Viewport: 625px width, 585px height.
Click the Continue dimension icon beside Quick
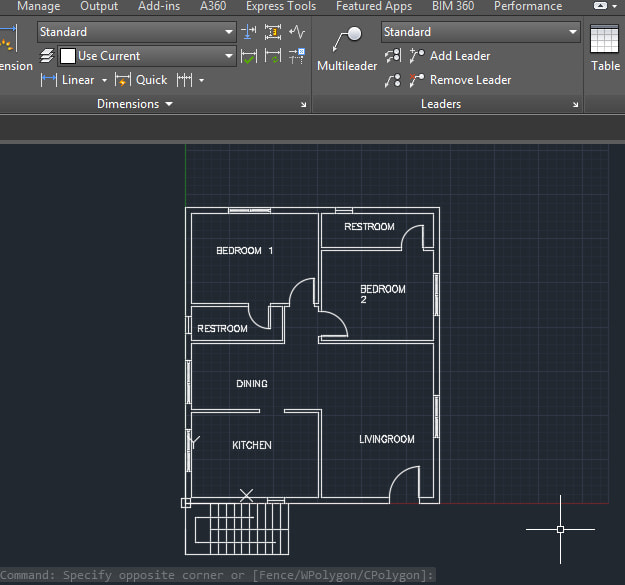pyautogui.click(x=185, y=80)
